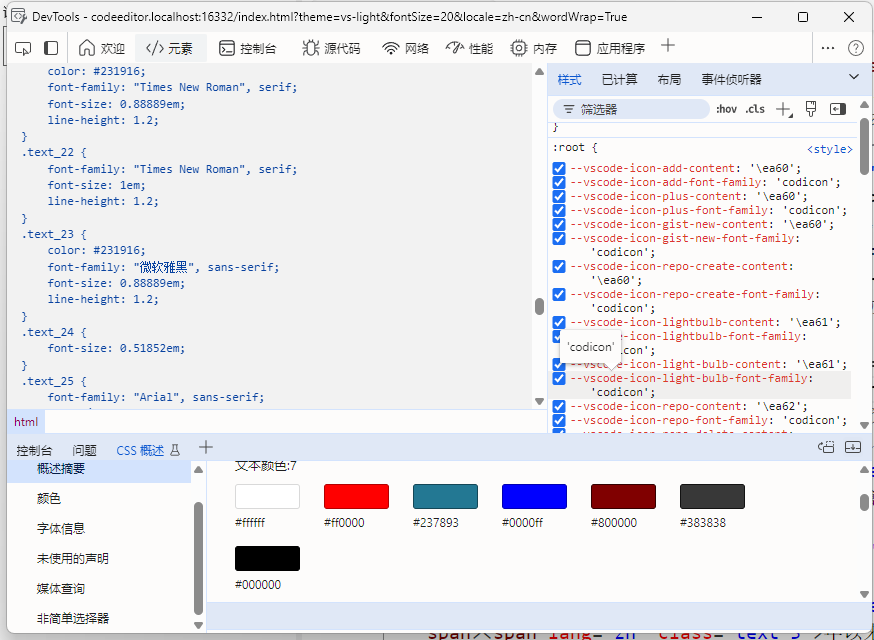This screenshot has width=874, height=640.
Task: Toggle --vscode-icon-light-bulb-font-family checkbox
Action: (559, 379)
